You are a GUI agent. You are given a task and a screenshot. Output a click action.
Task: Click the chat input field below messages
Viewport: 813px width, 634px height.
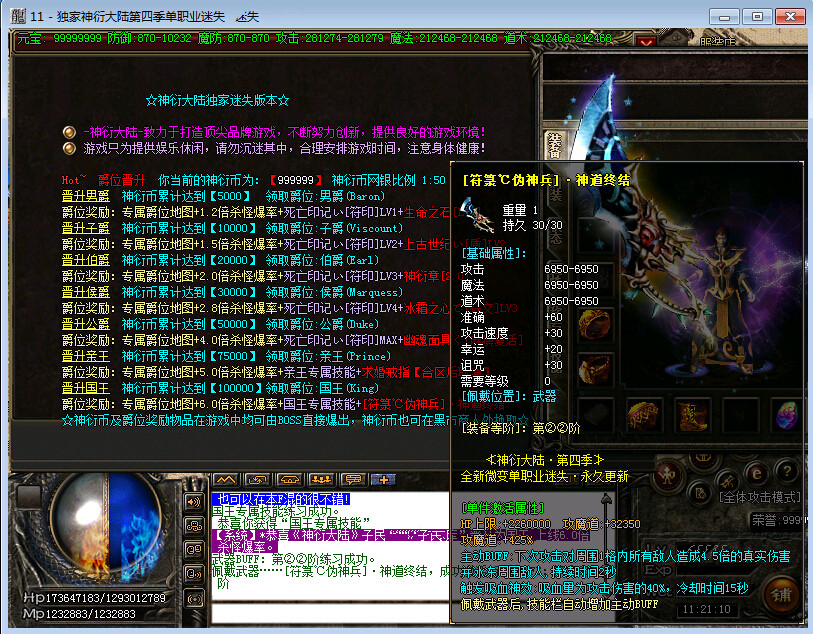tap(330, 613)
